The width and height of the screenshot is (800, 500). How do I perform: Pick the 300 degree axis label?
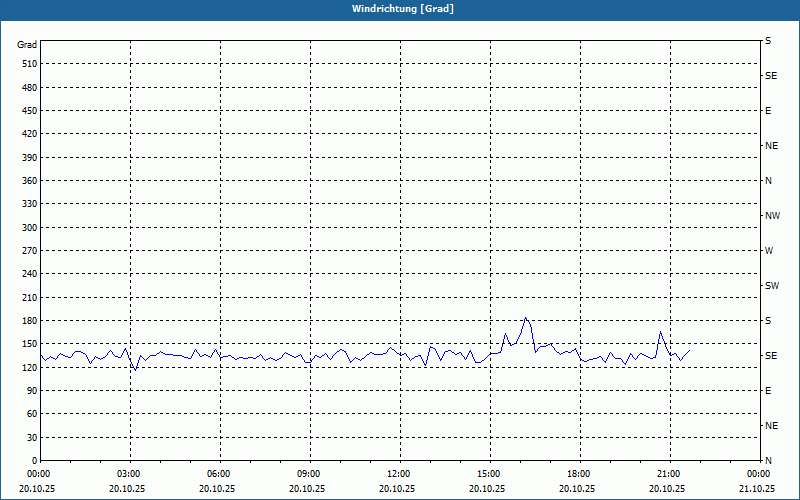point(30,228)
